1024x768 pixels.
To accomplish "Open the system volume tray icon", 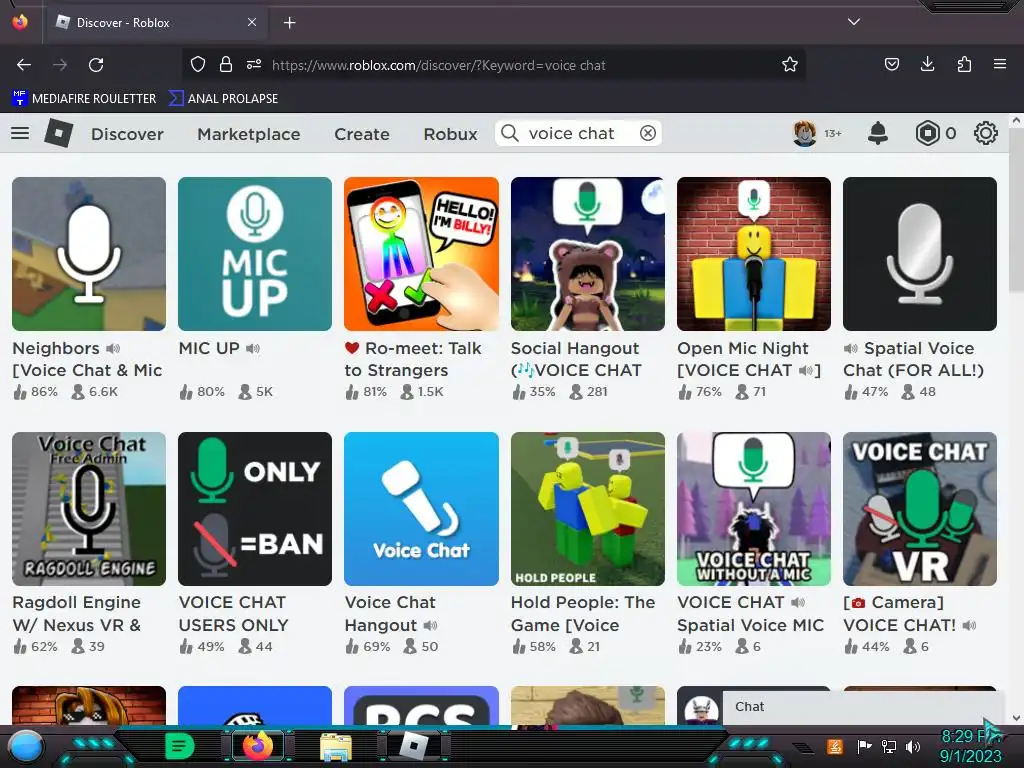I will [x=913, y=746].
